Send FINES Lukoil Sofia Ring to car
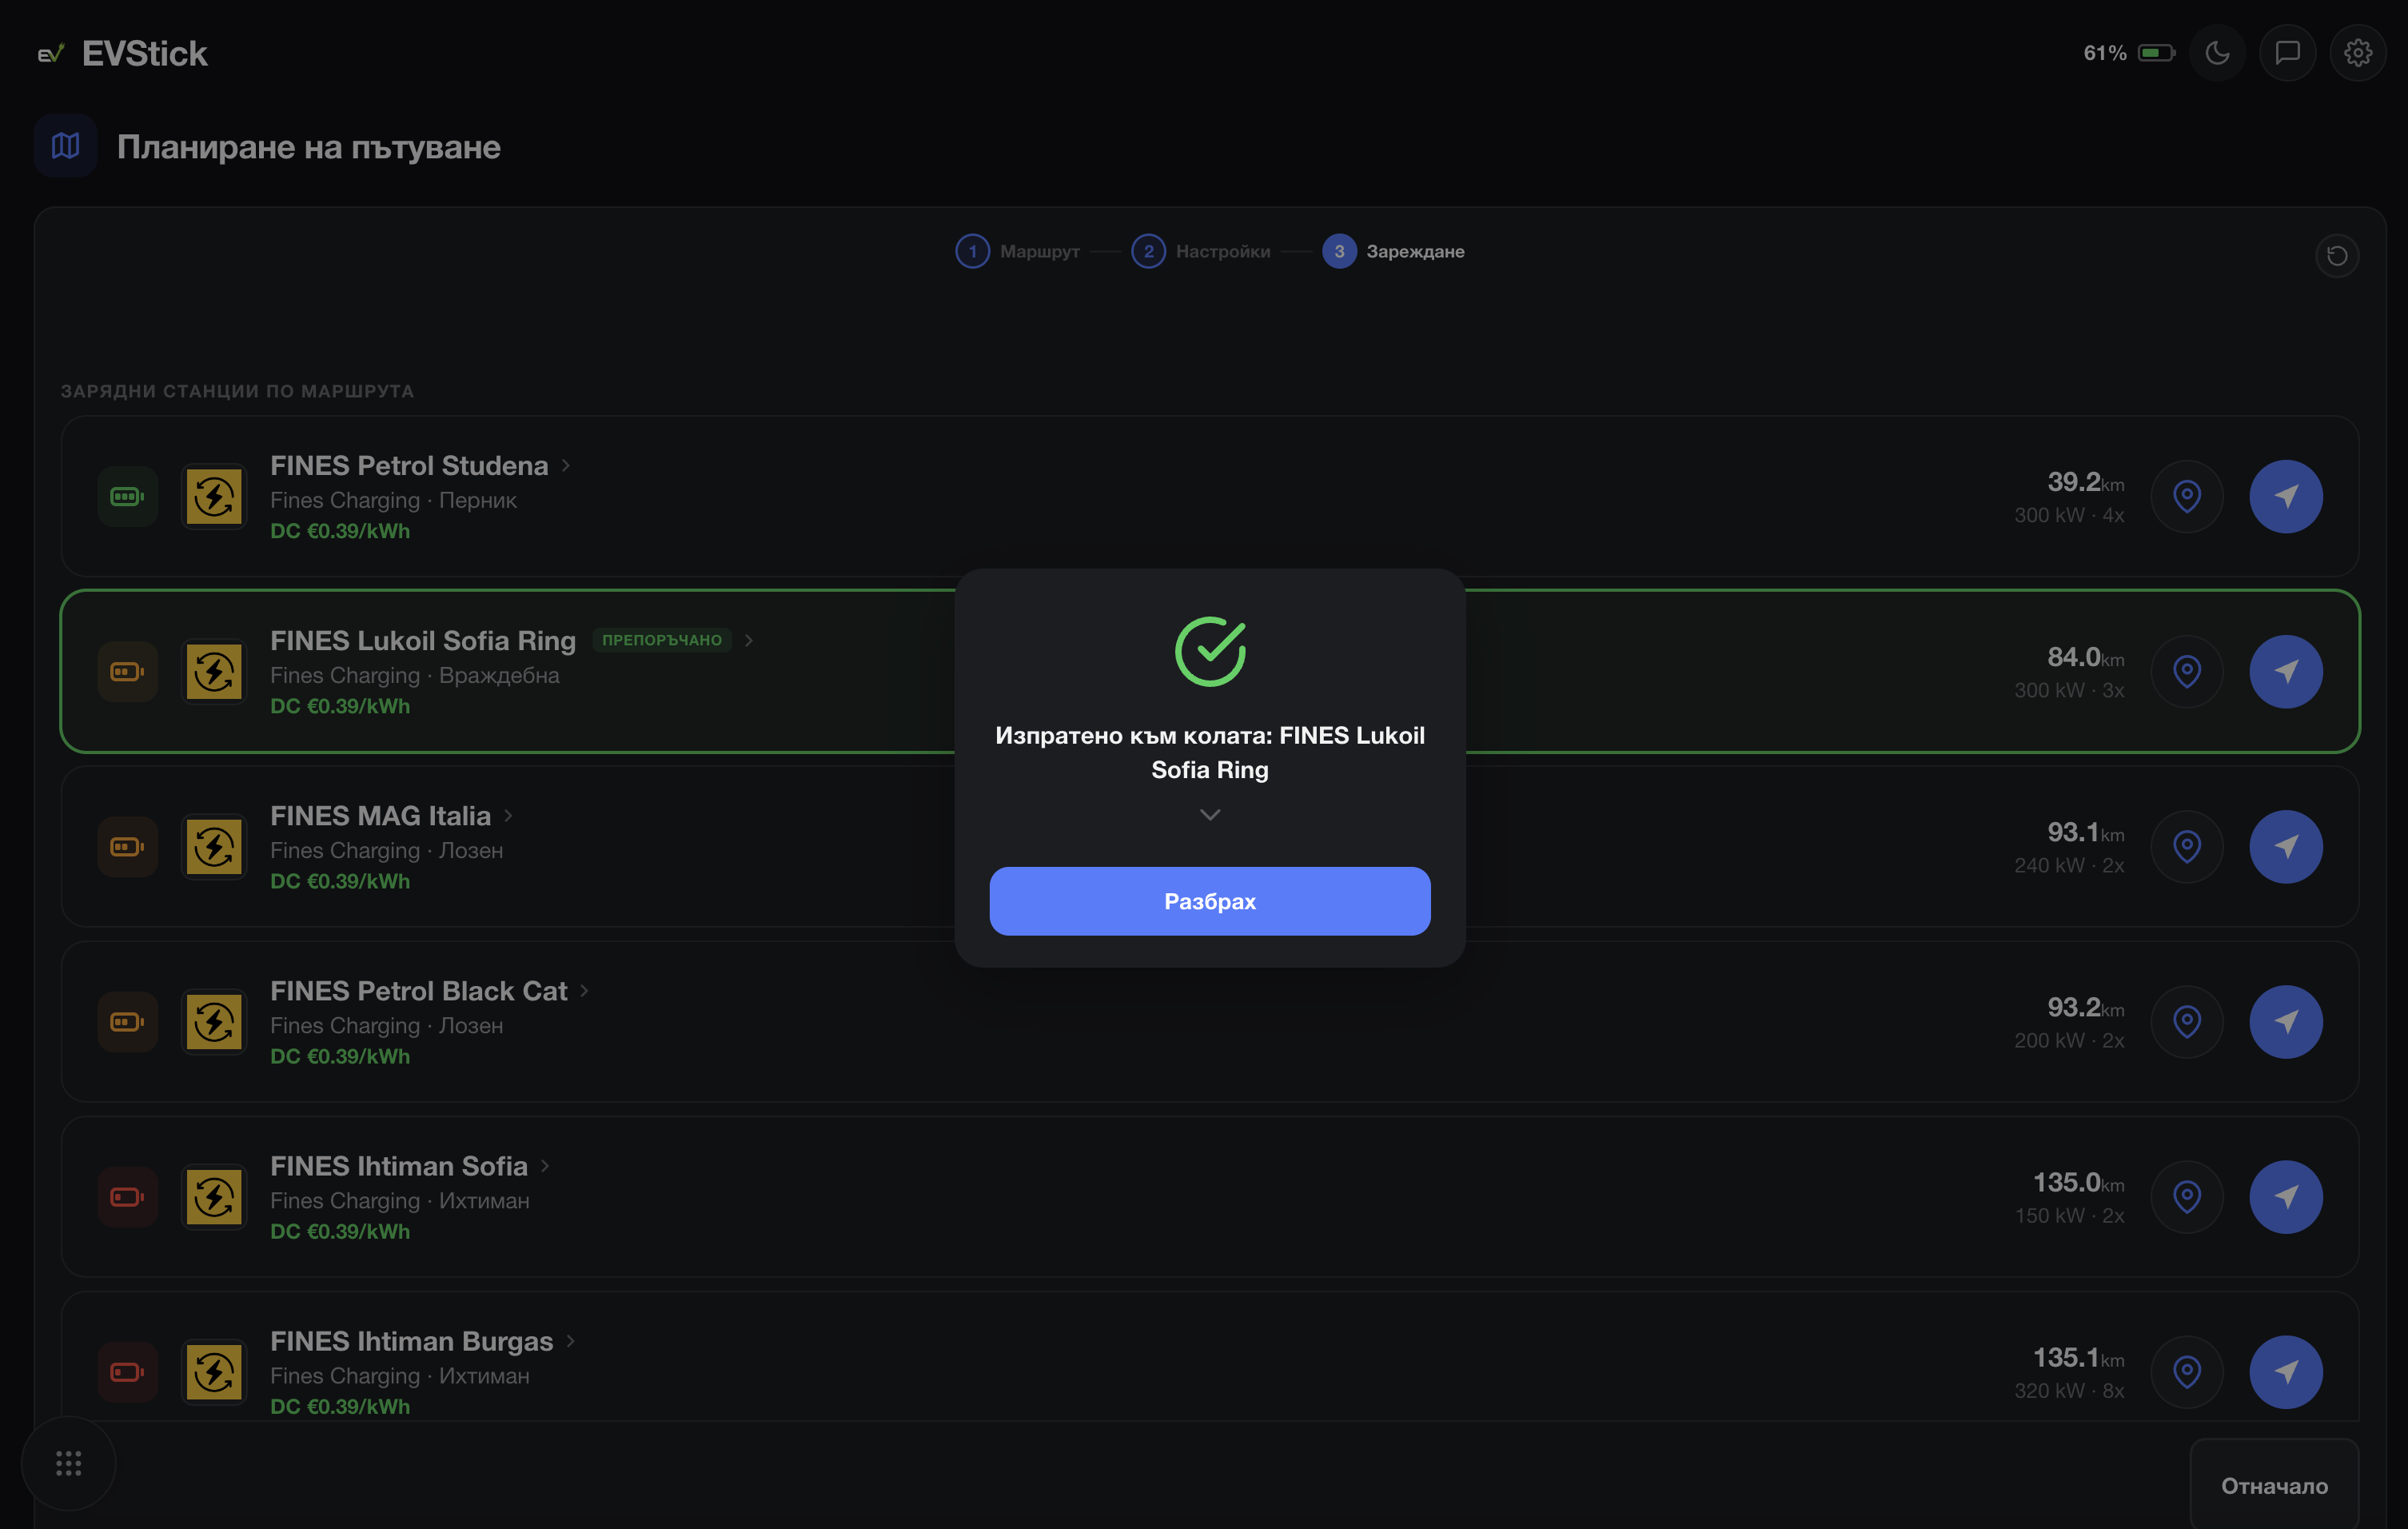This screenshot has height=1529, width=2408. [2286, 671]
